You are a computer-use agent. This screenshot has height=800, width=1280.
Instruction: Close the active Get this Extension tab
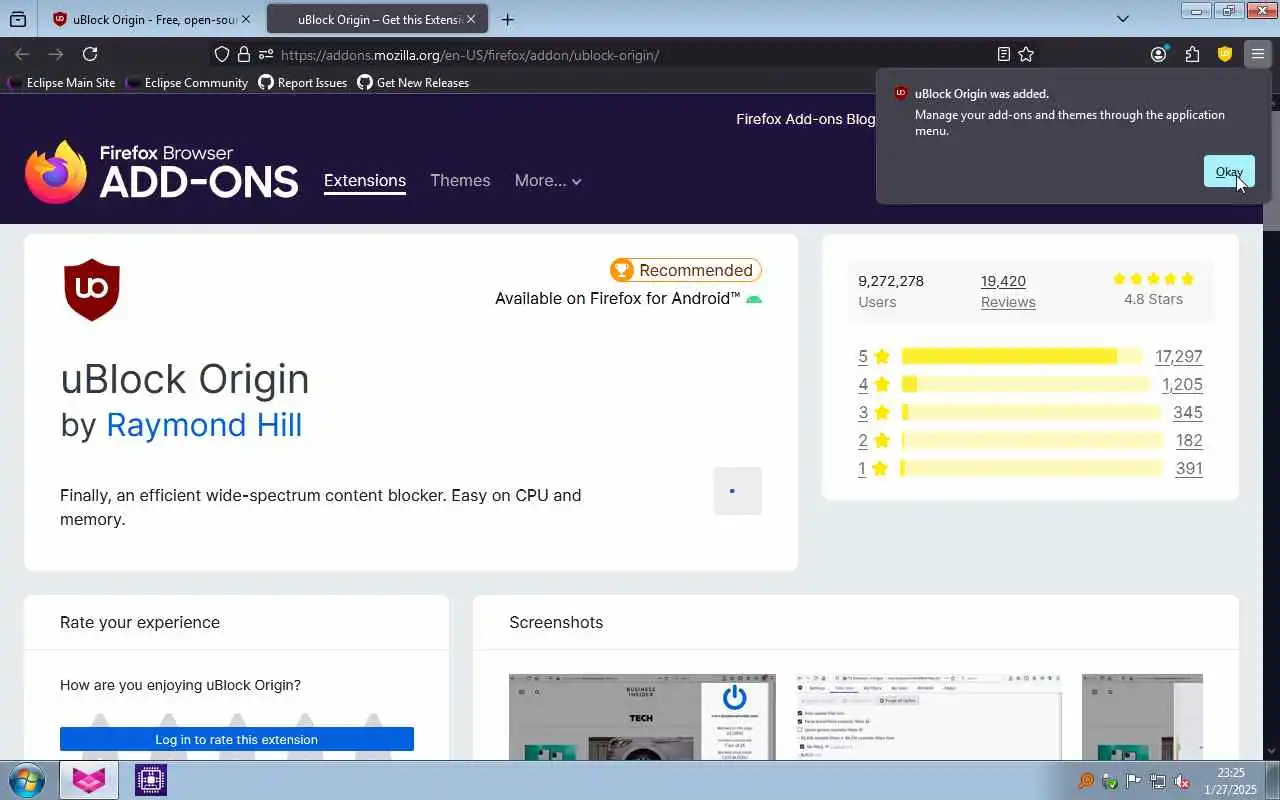472,19
